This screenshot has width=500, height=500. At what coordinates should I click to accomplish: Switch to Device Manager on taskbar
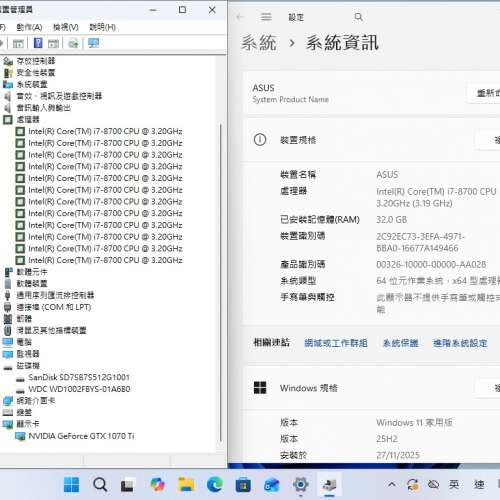click(329, 485)
